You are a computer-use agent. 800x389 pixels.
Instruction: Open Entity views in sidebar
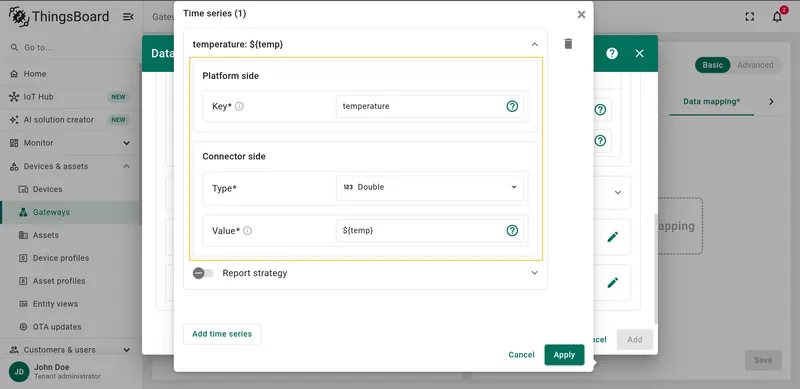coord(70,304)
